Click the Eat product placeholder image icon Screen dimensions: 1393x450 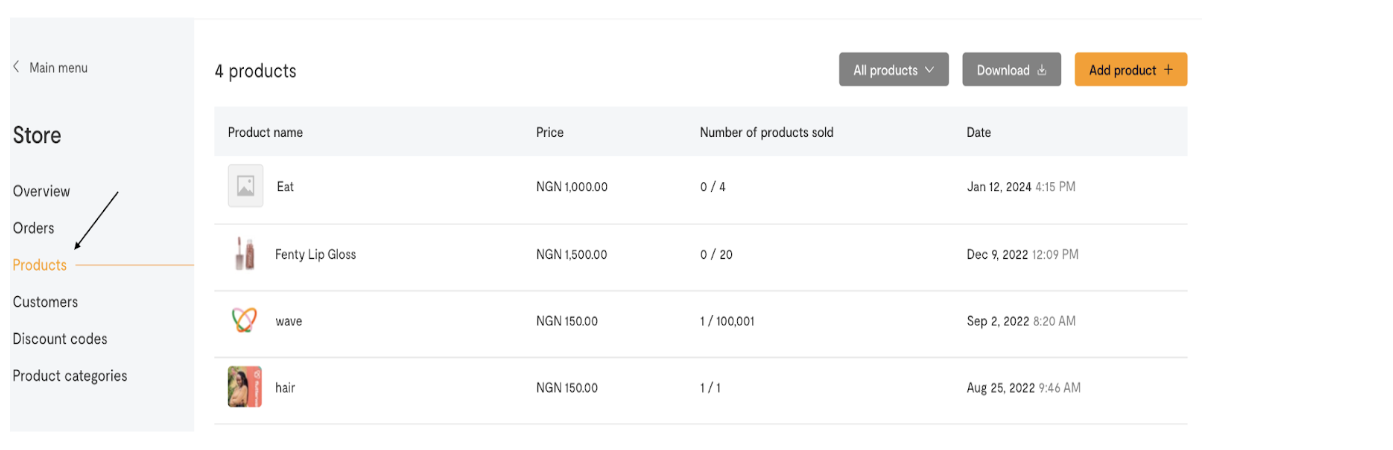click(245, 186)
